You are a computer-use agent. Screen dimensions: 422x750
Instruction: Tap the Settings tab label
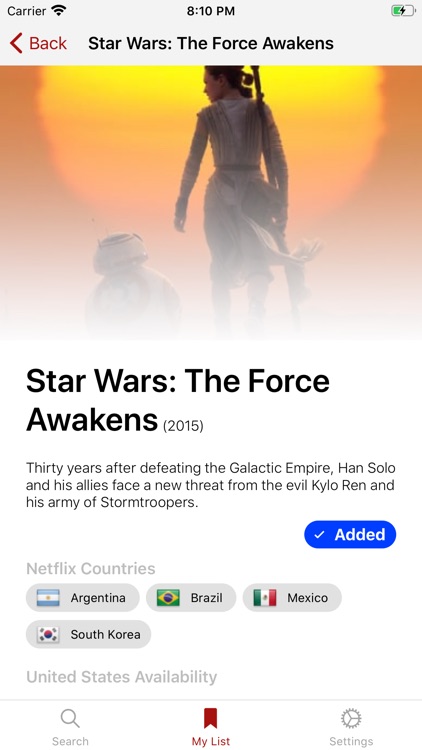pyautogui.click(x=351, y=741)
